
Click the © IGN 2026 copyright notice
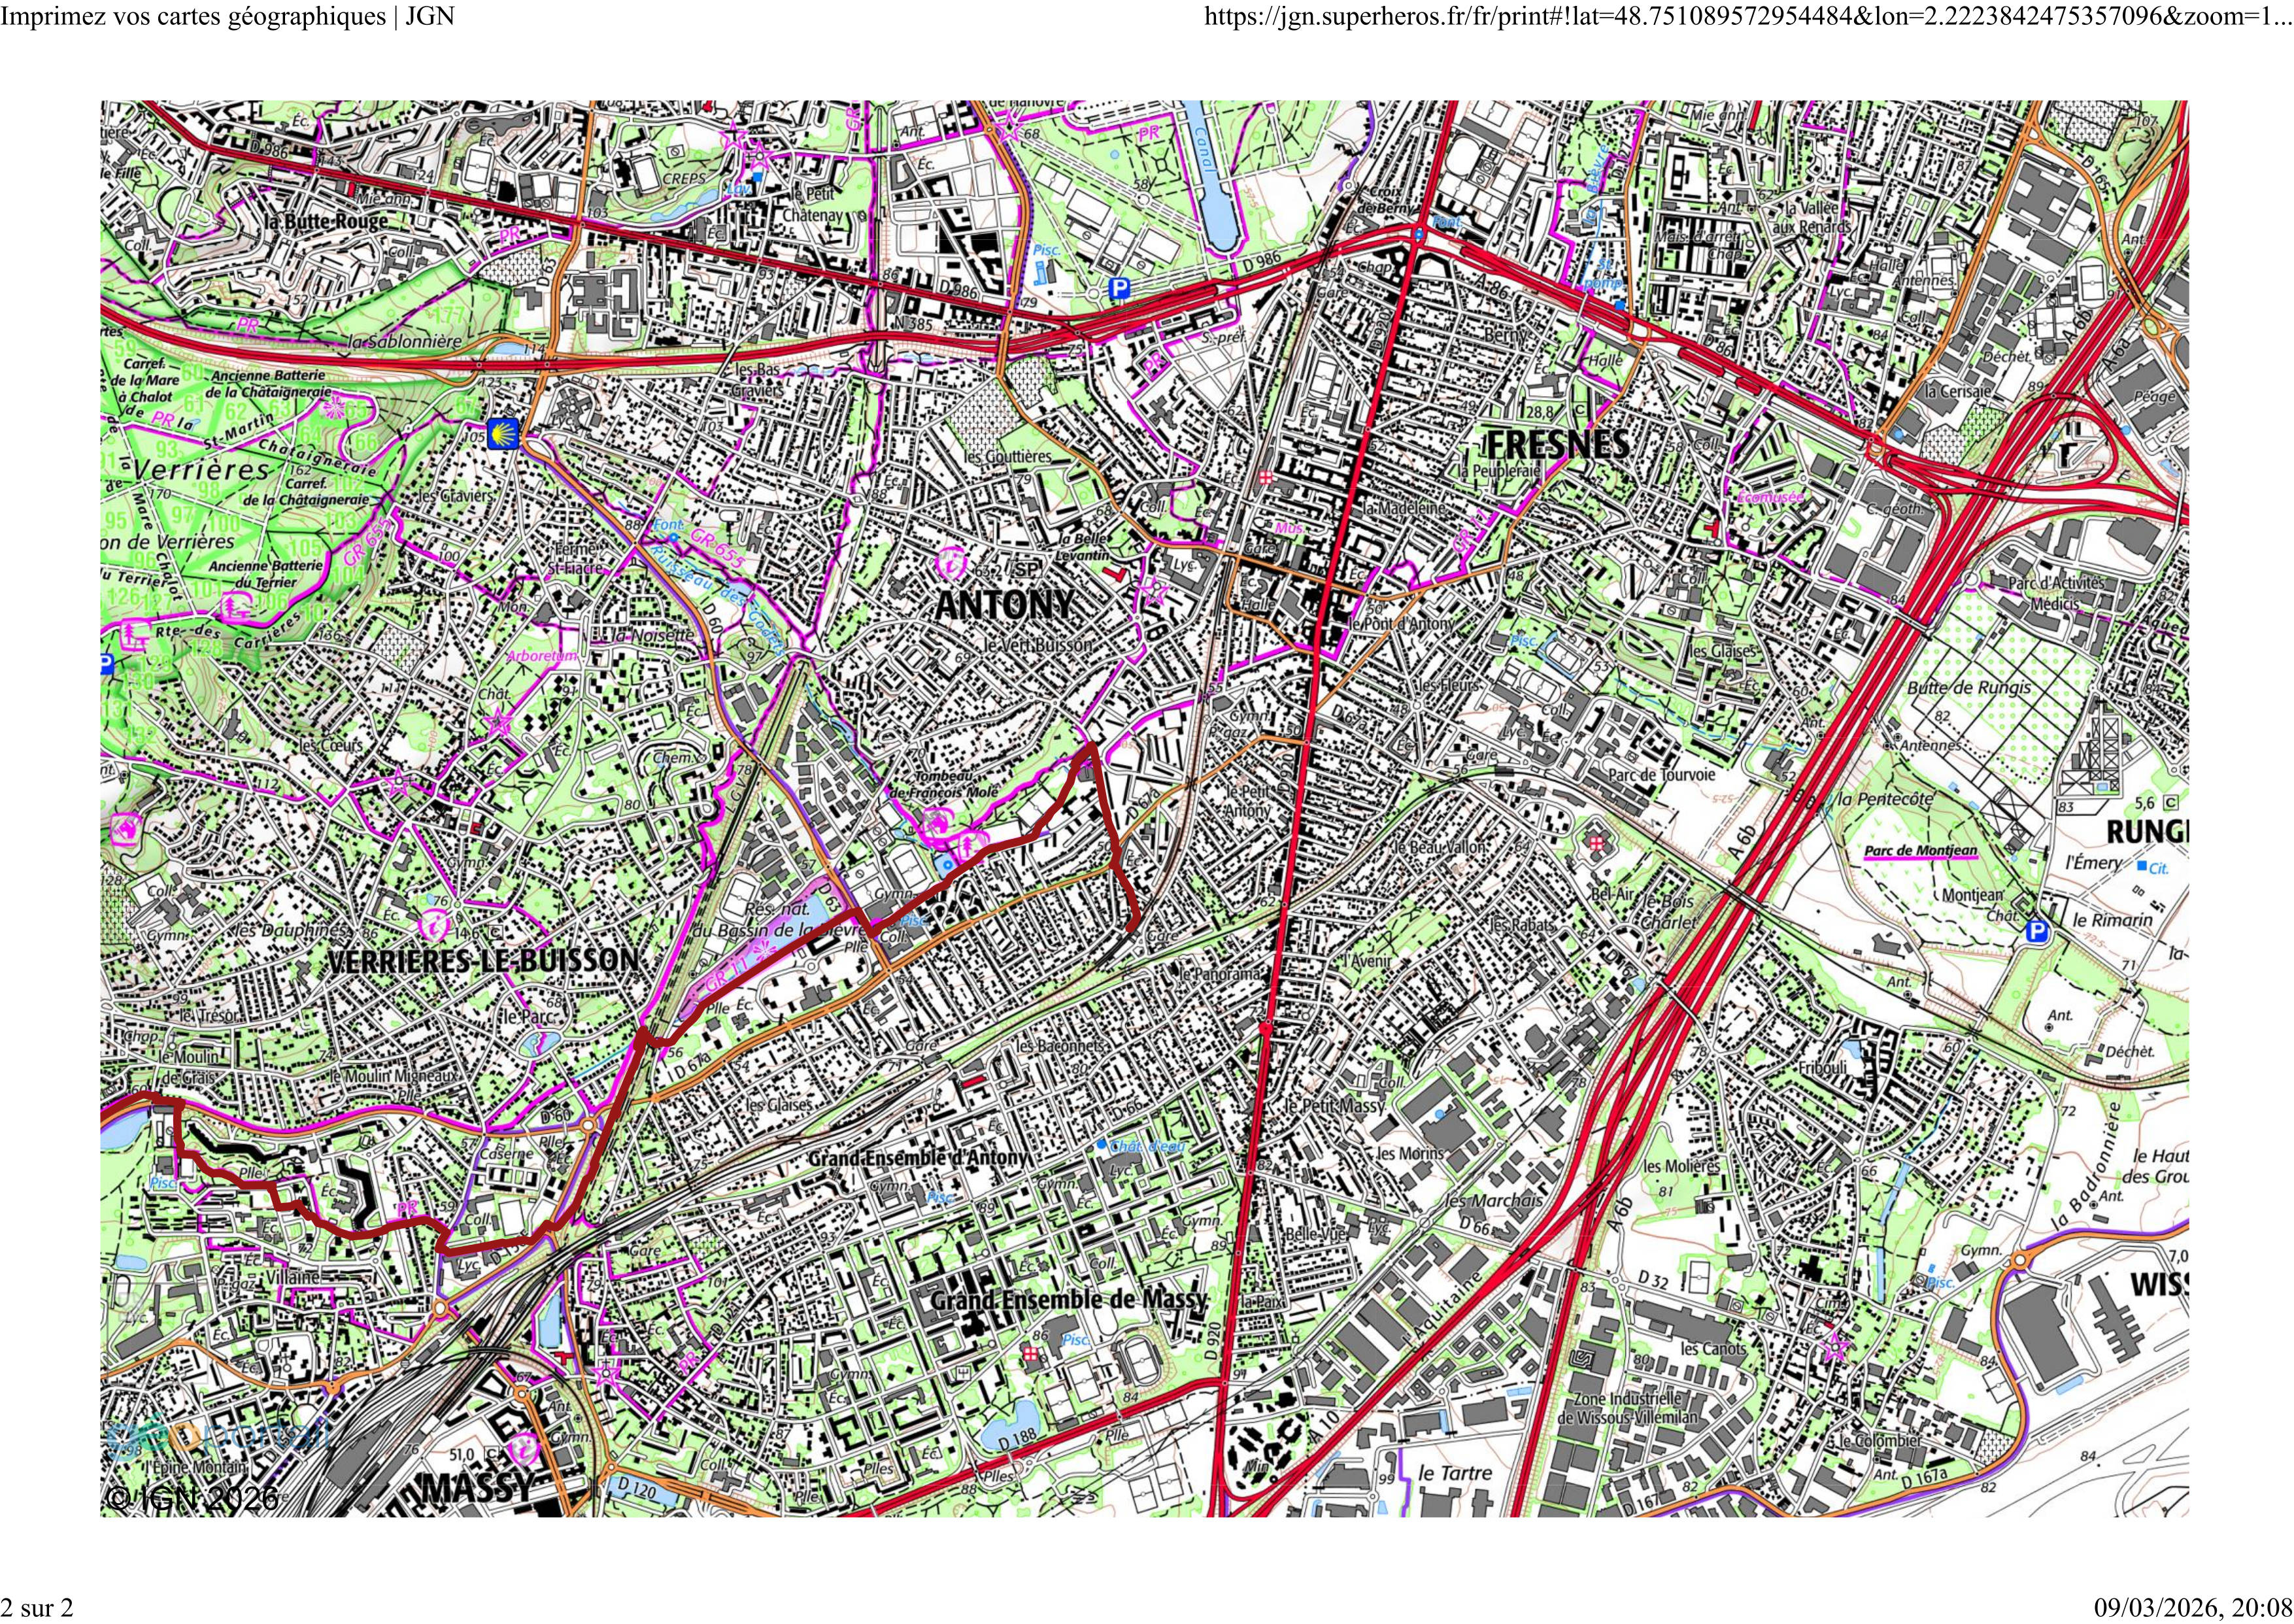tap(192, 1497)
